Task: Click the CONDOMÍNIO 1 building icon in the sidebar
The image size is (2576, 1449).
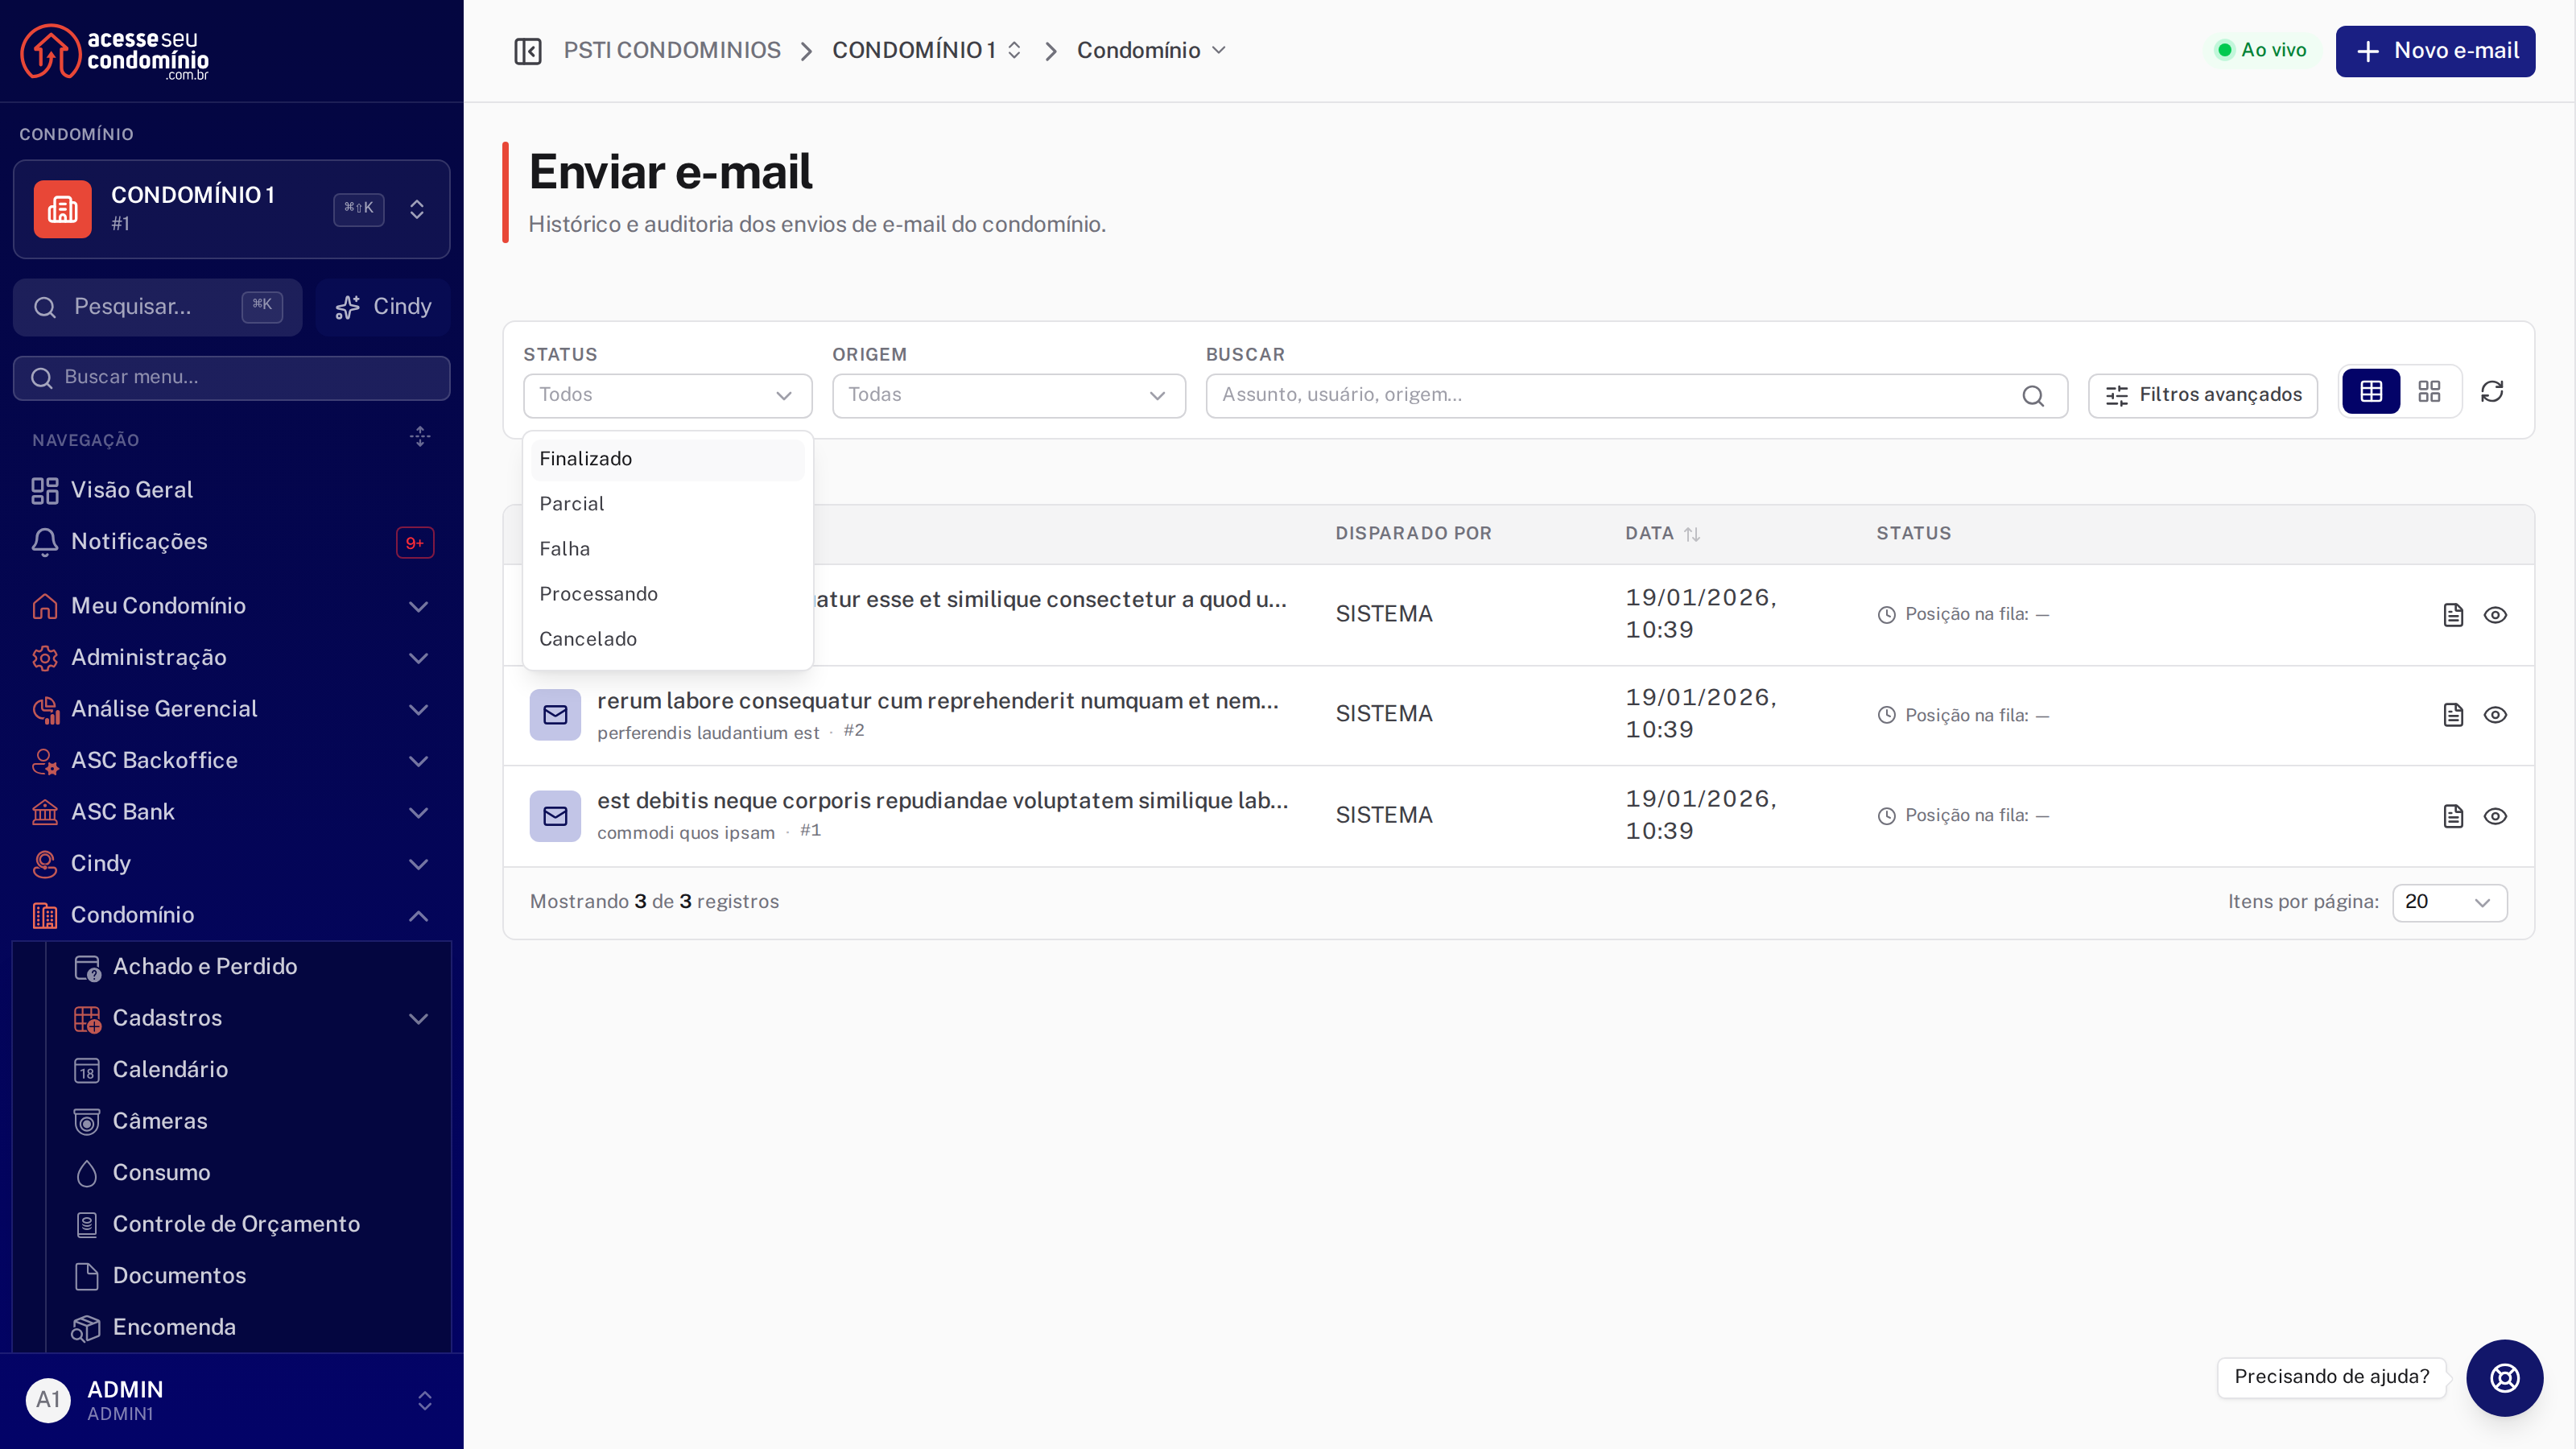Action: 62,209
